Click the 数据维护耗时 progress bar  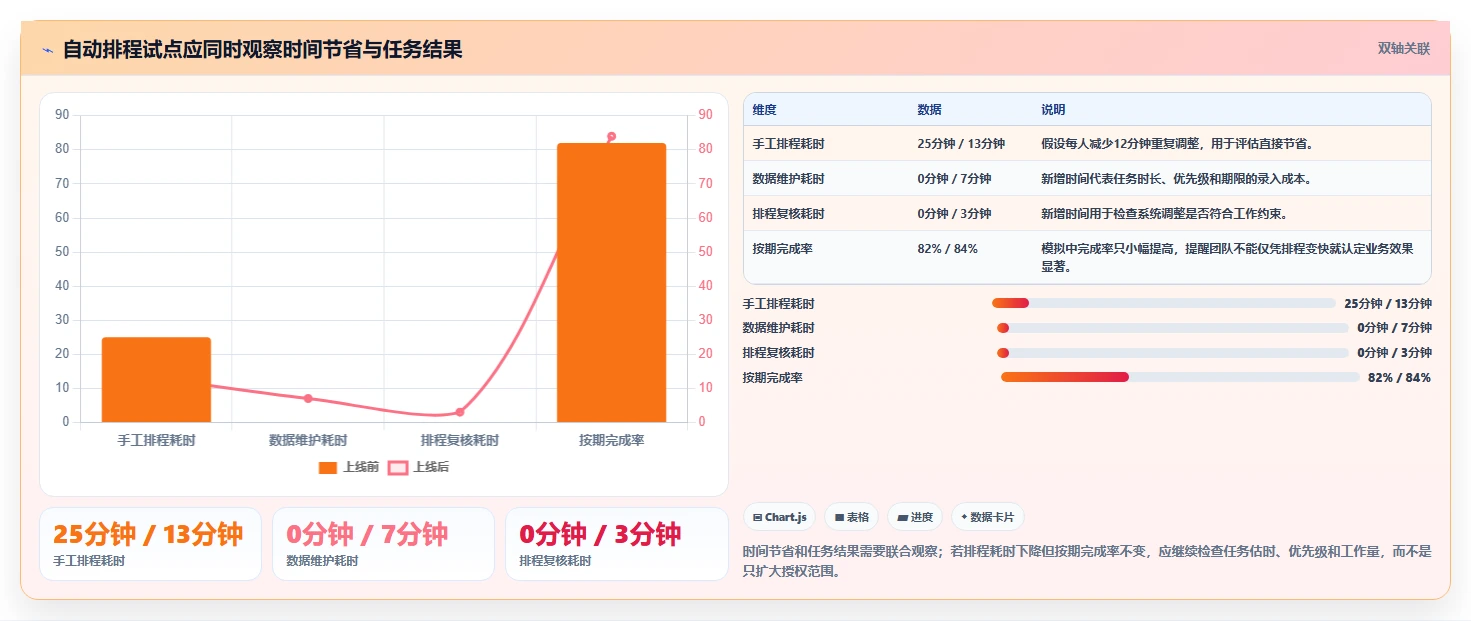point(1172,328)
